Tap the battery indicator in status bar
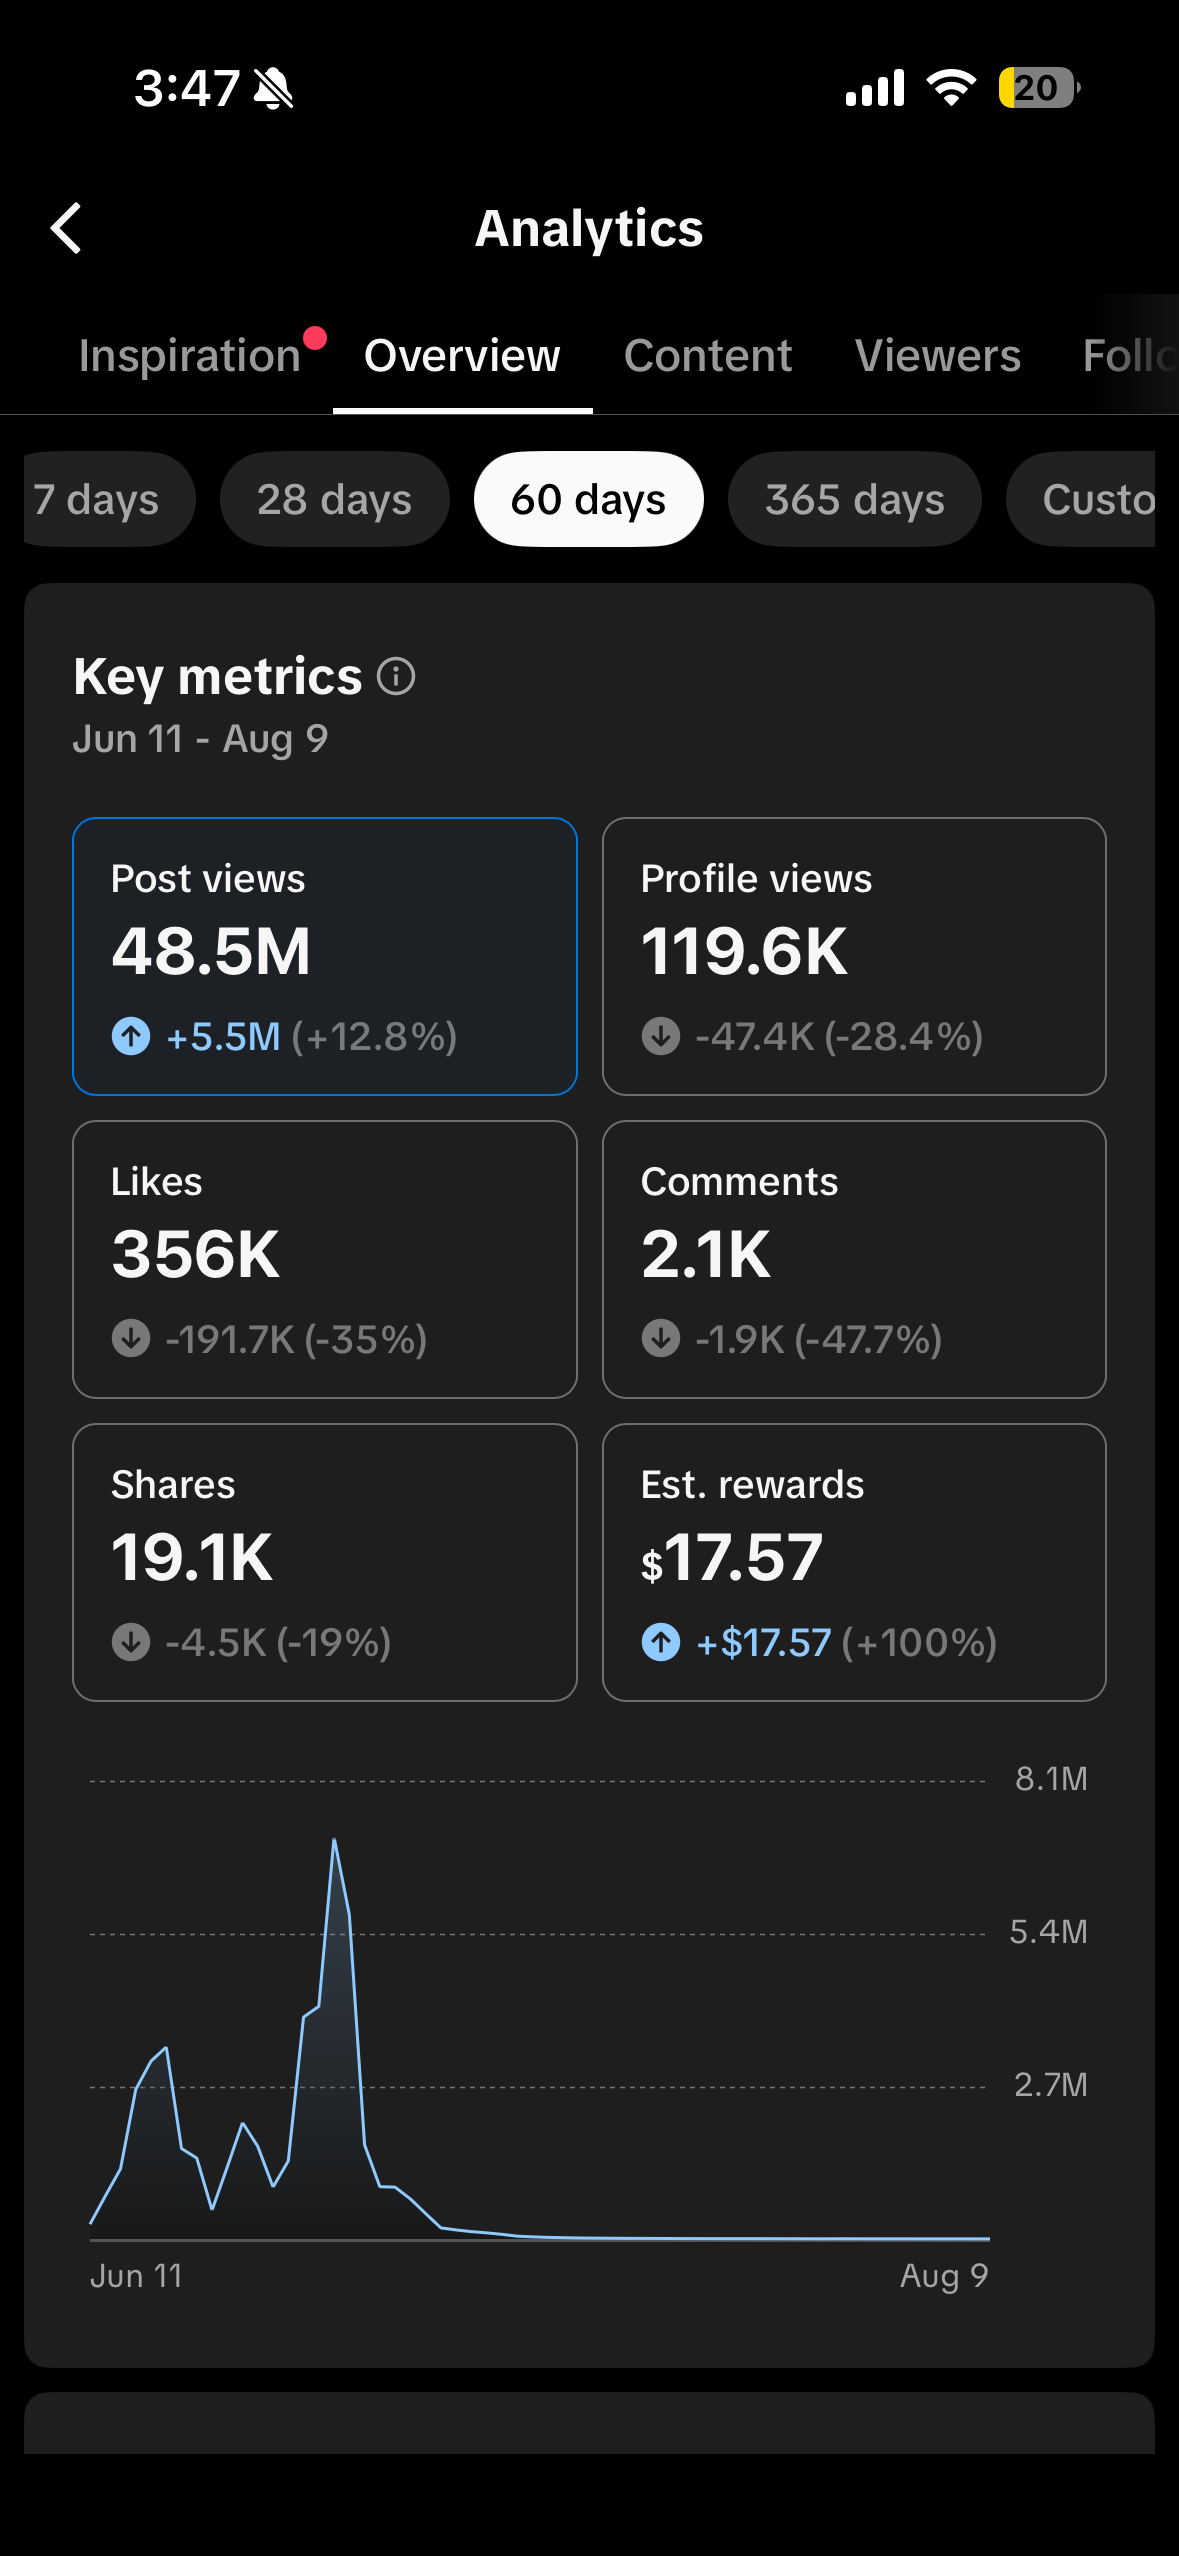The height and width of the screenshot is (2556, 1179). point(1039,88)
